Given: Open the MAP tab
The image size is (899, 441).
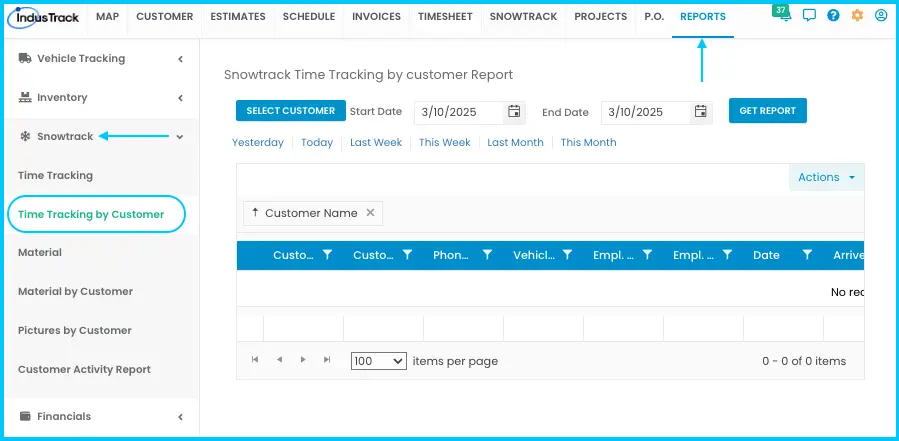Looking at the screenshot, I should 107,17.
